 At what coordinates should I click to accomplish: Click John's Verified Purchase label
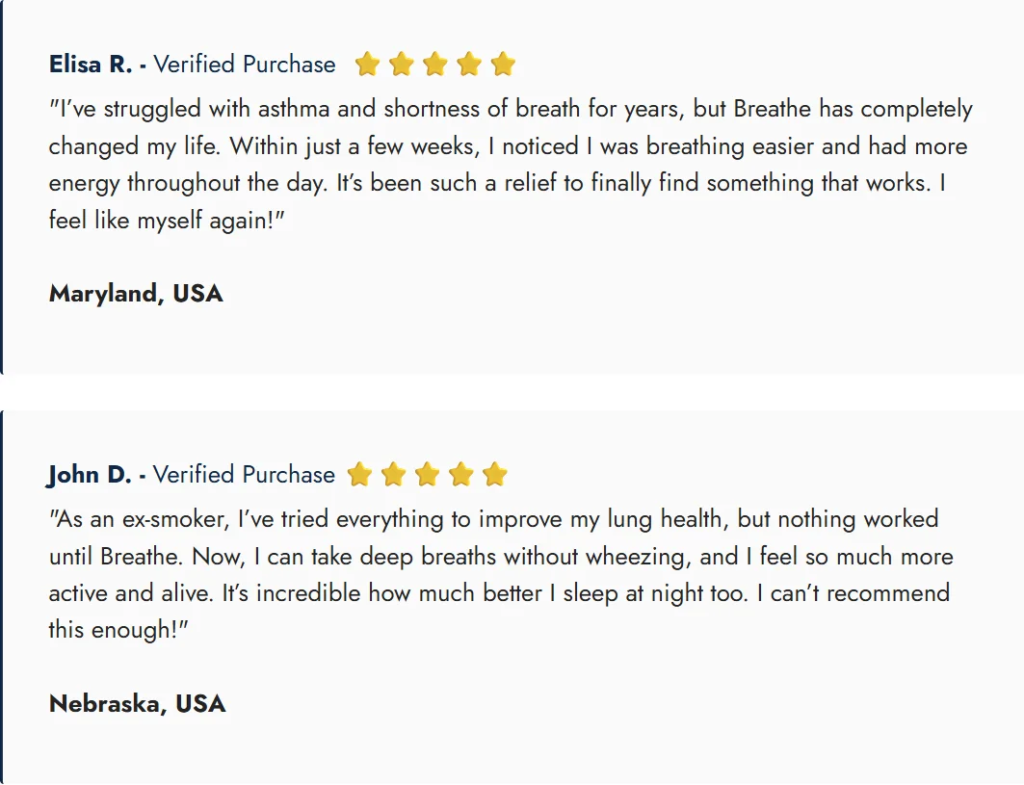pyautogui.click(x=244, y=474)
